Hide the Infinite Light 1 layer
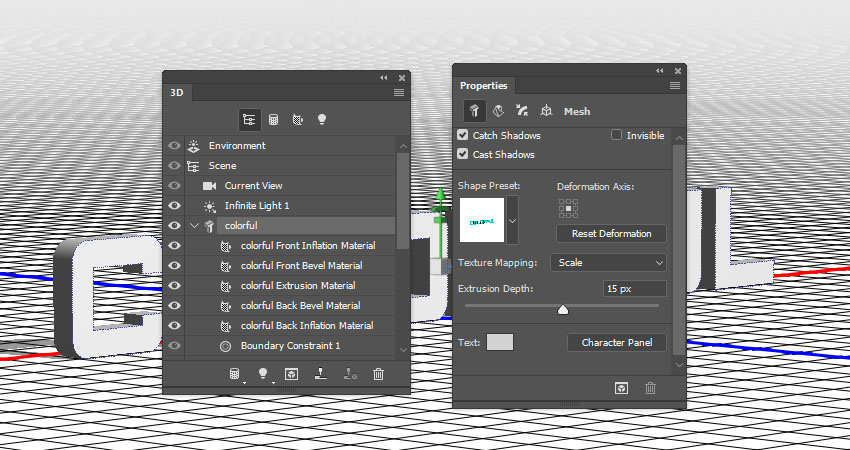The image size is (850, 450). pos(175,206)
